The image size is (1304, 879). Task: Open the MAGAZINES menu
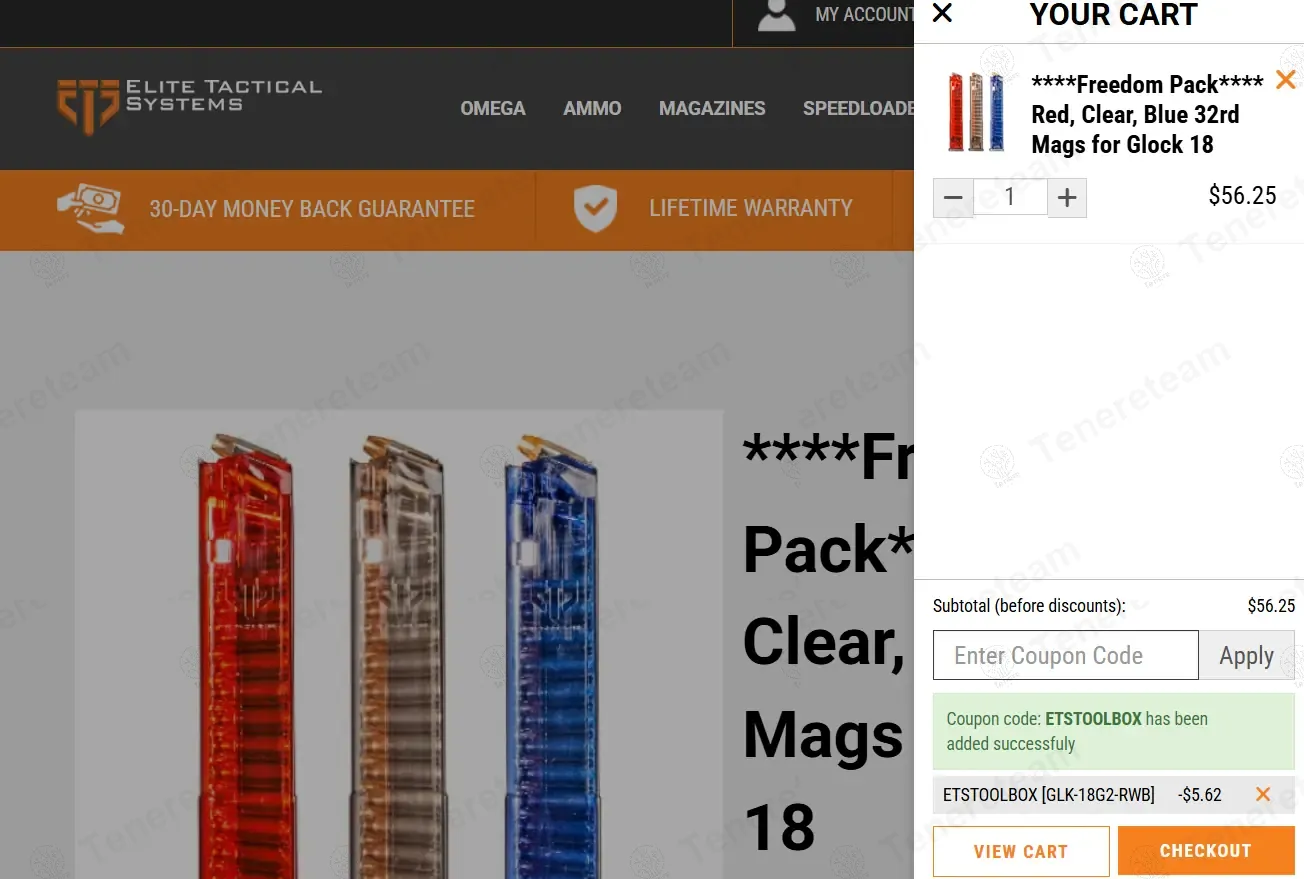point(712,108)
